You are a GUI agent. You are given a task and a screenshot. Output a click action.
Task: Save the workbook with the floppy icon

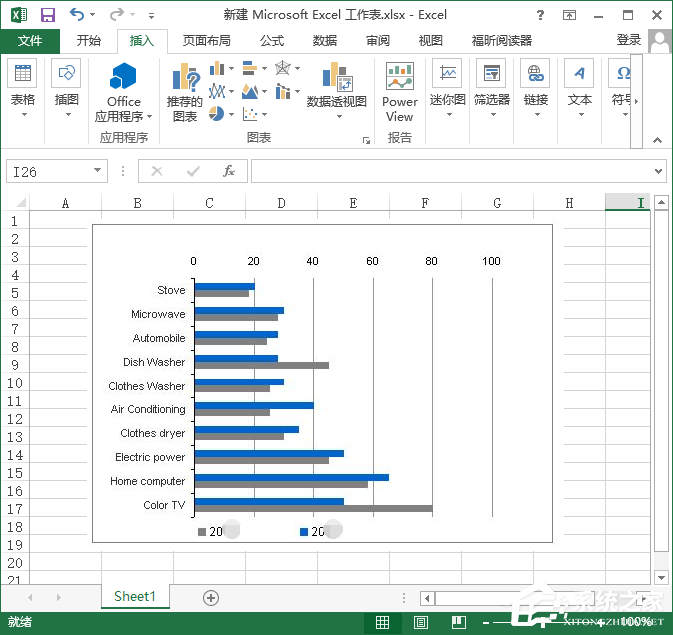[x=48, y=15]
